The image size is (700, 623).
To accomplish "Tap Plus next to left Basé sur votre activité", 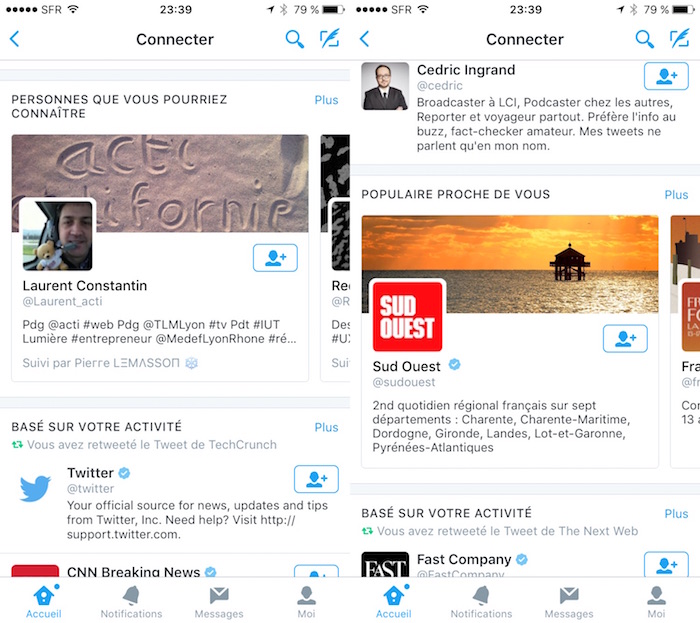I will 326,427.
